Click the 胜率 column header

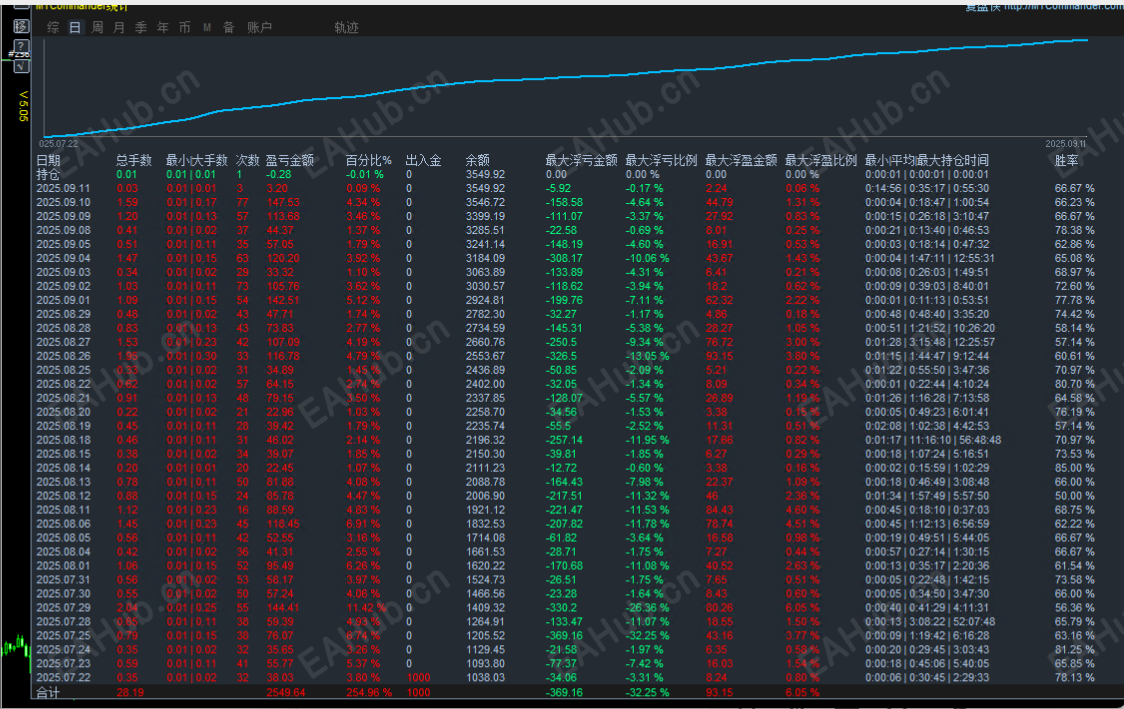tap(1067, 161)
